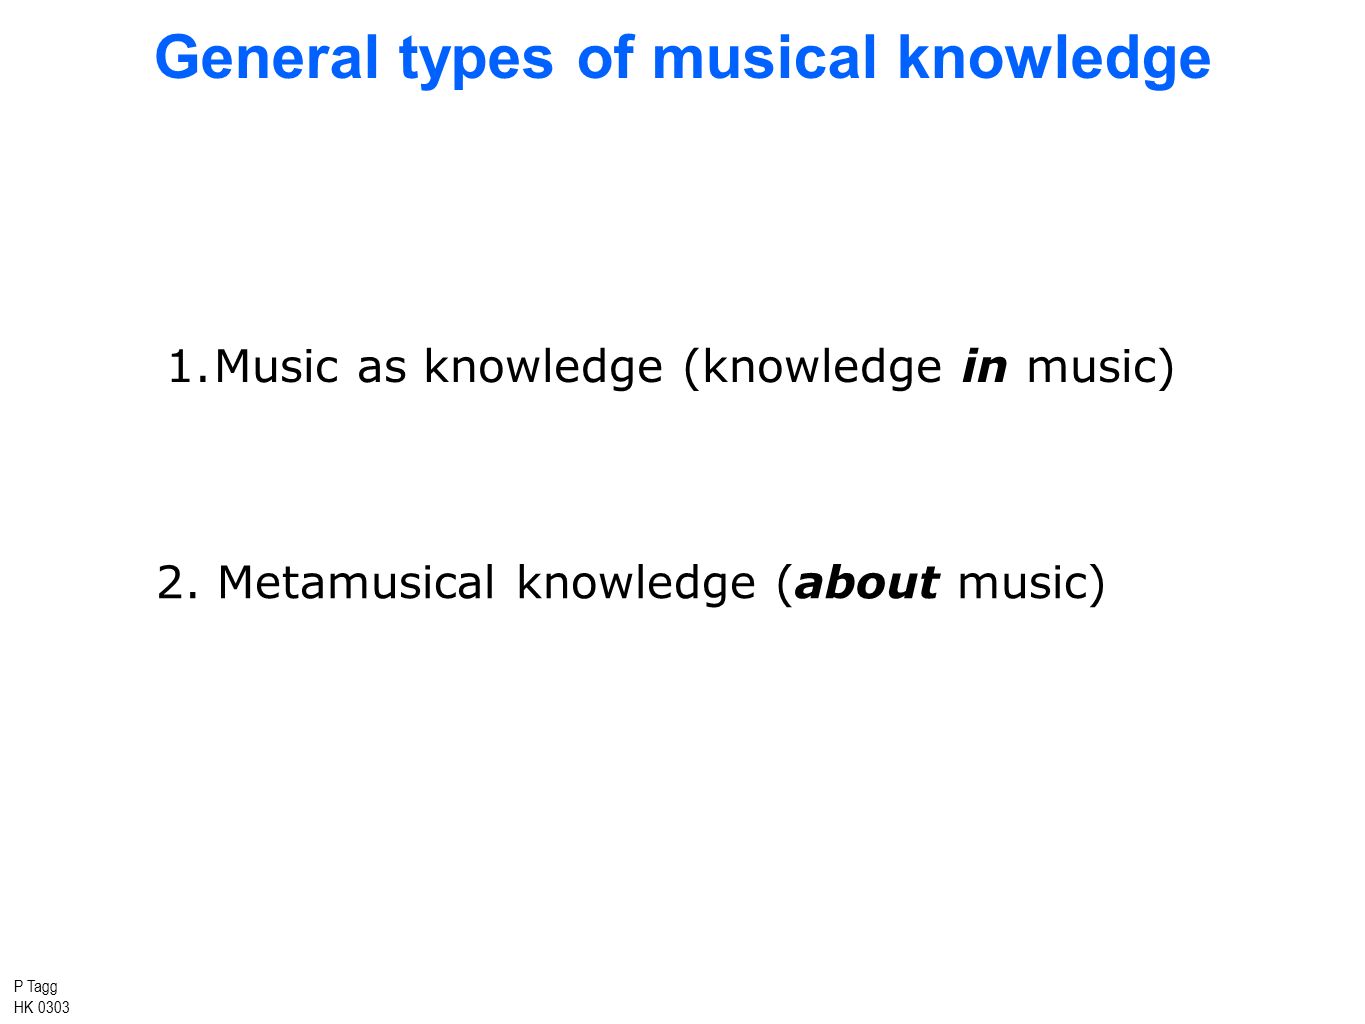This screenshot has height=1024, width=1365.
Task: Click the bold italic word "about"
Action: tap(866, 583)
